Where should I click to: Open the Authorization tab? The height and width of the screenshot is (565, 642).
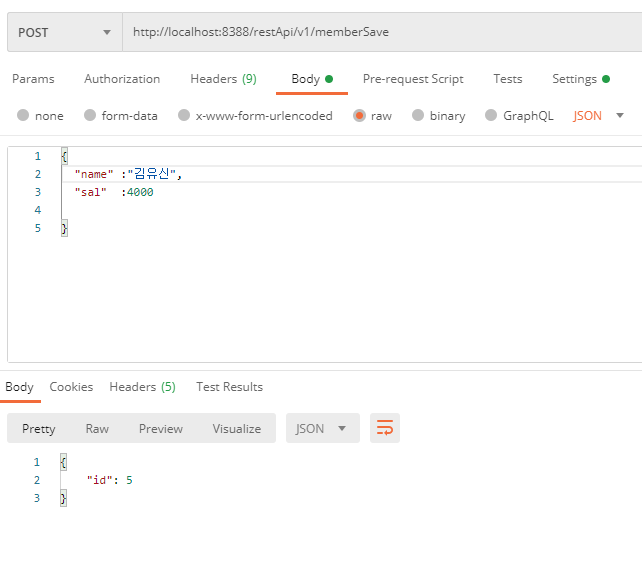click(122, 79)
